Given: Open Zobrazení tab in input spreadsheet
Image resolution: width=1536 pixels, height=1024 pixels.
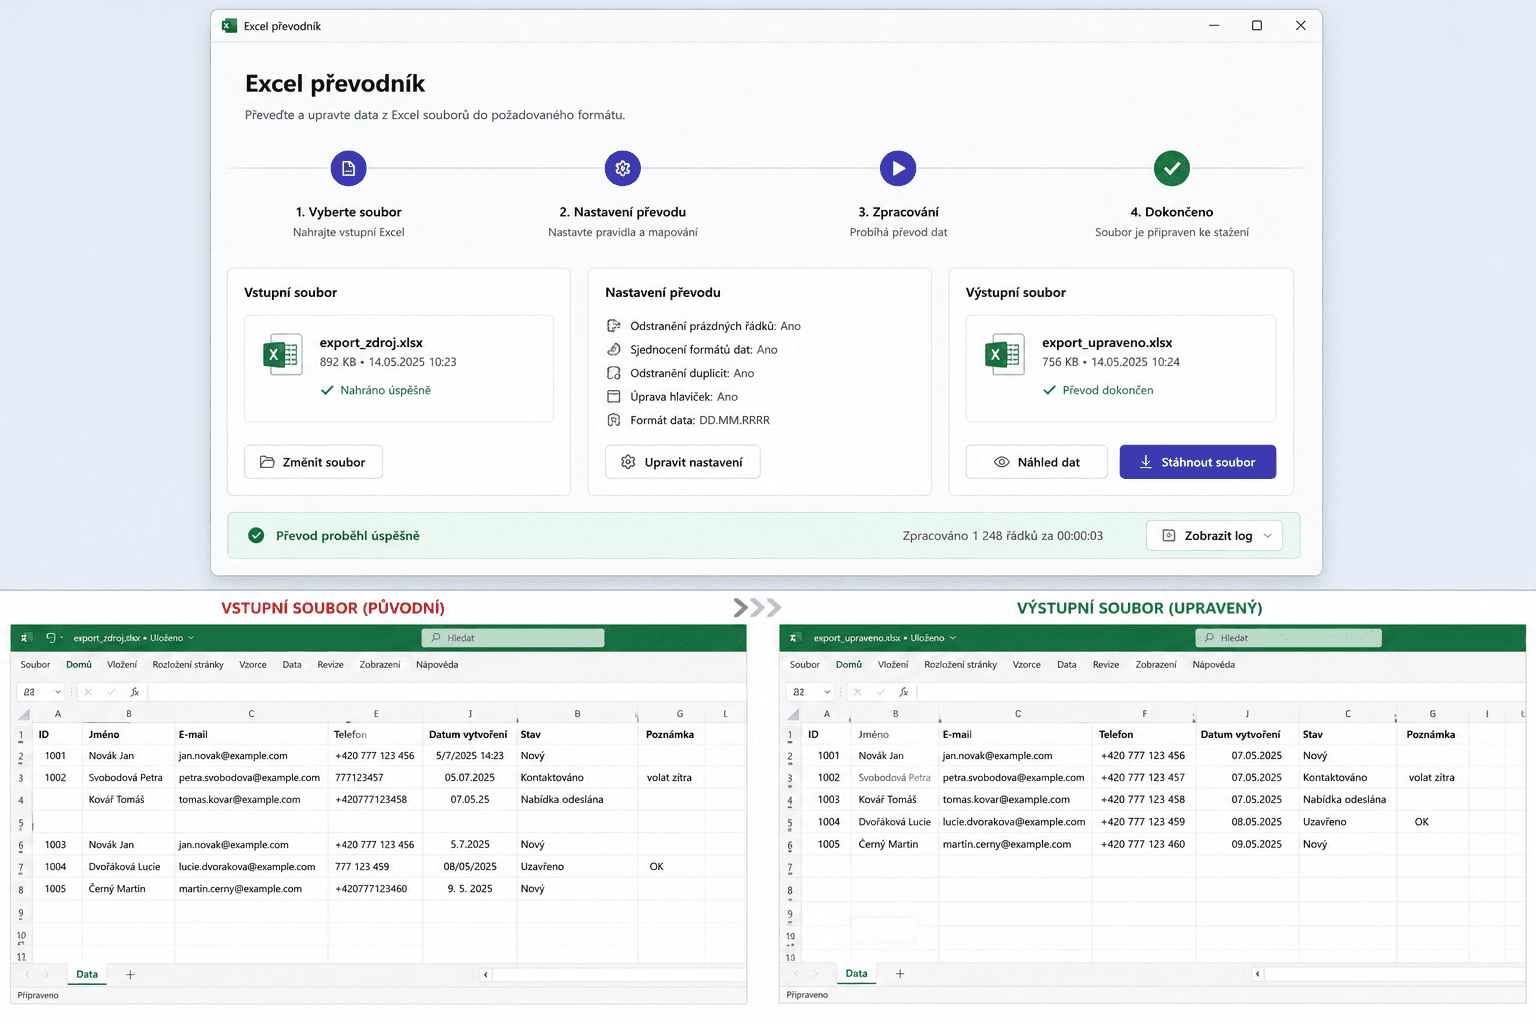Looking at the screenshot, I should tap(380, 665).
